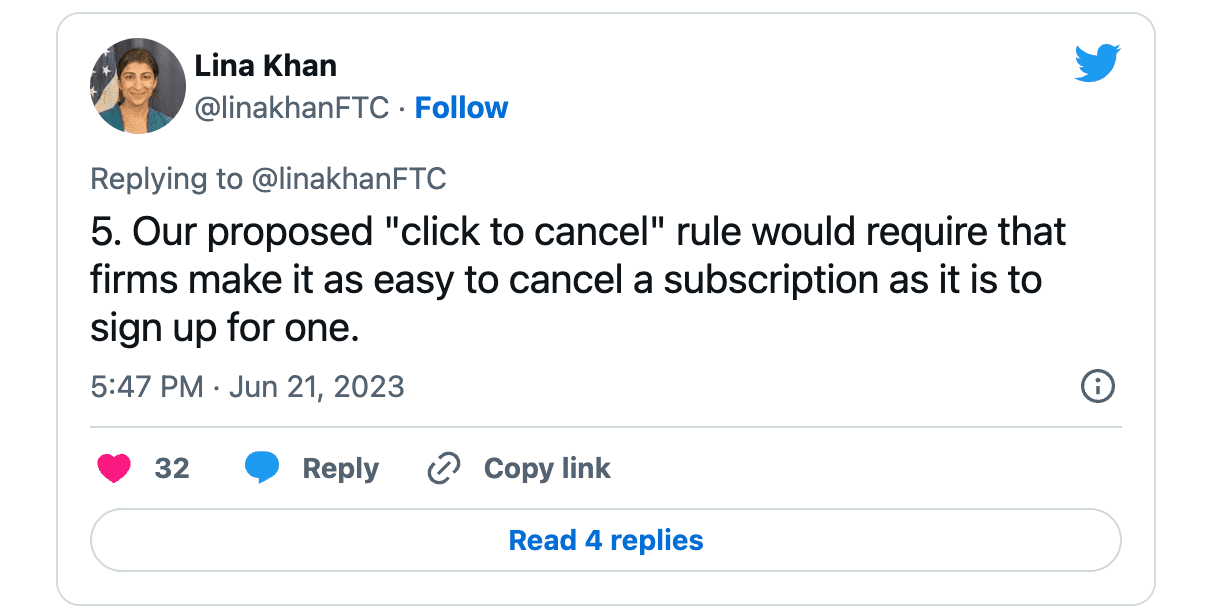Click the 'Replying to' label text
The image size is (1208, 616).
click(166, 179)
